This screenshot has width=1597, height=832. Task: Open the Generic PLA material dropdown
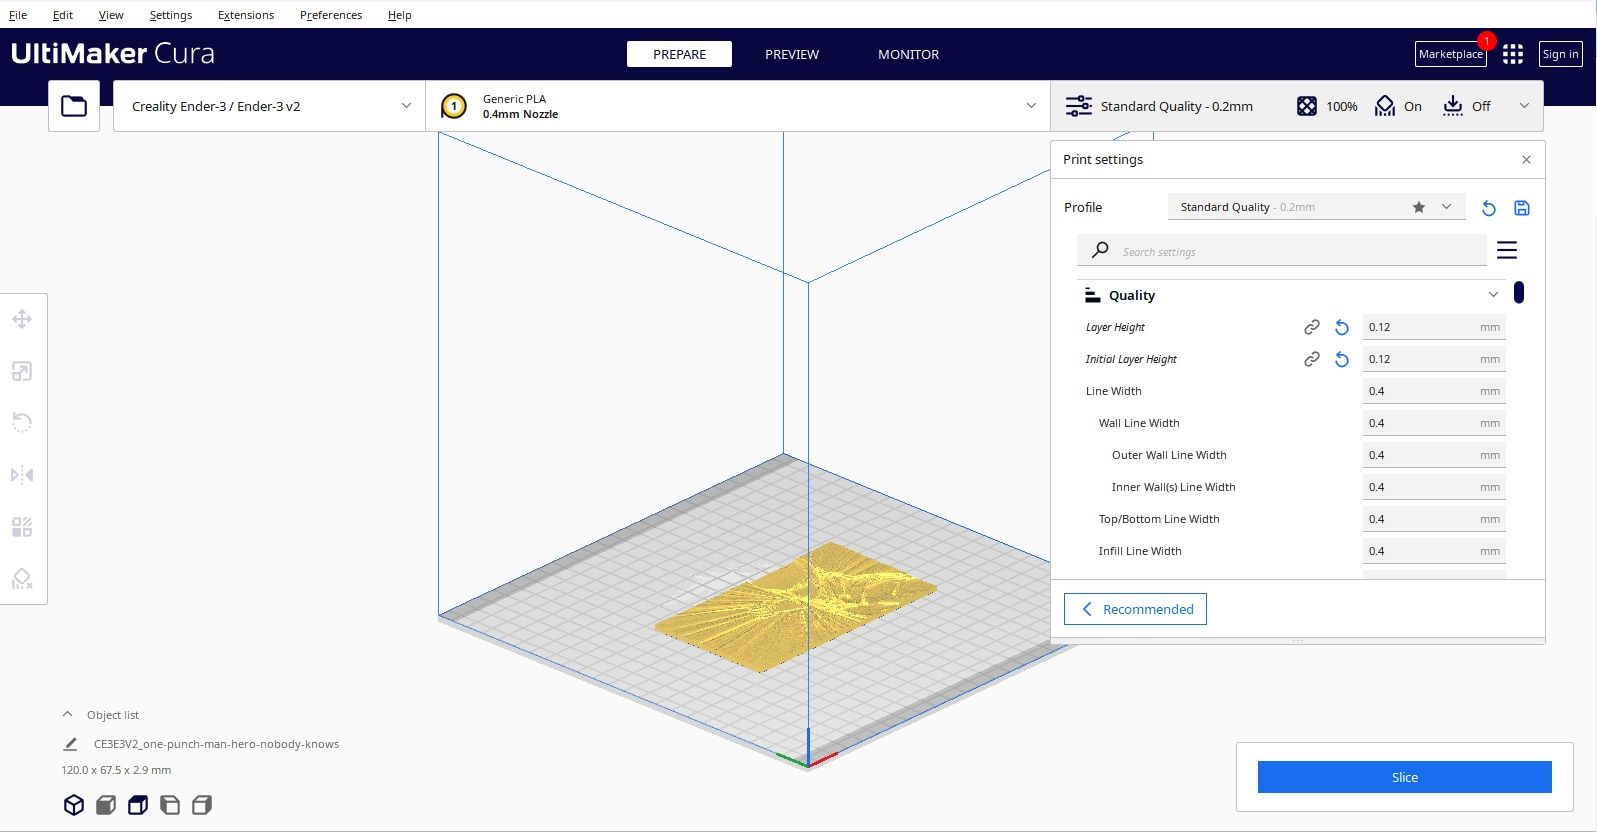(738, 106)
